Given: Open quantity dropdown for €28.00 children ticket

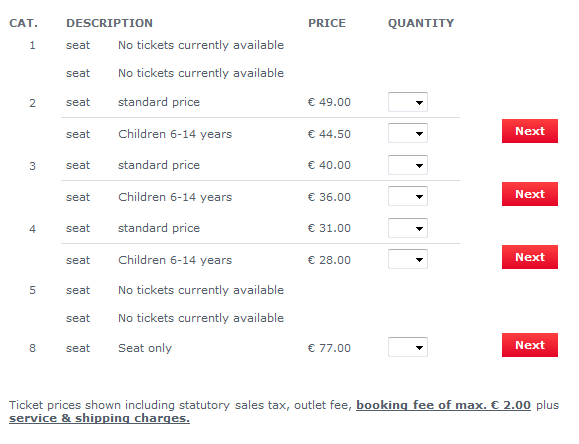Looking at the screenshot, I should click(408, 259).
